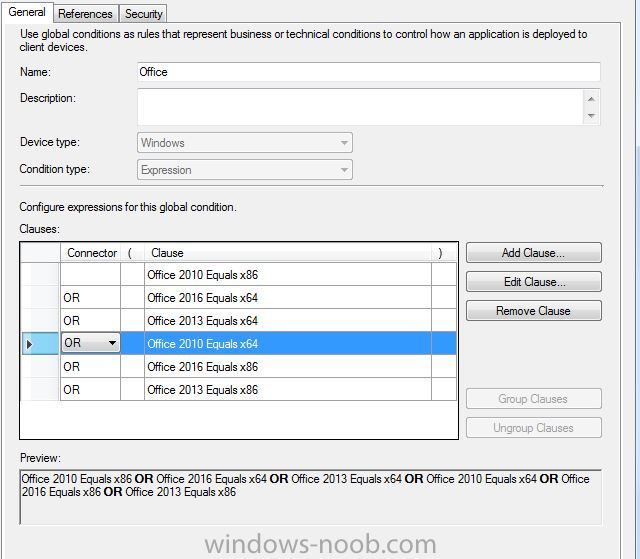Viewport: 640px width, 559px height.
Task: Click the row selector arrow of selected clause
Action: tap(40, 344)
